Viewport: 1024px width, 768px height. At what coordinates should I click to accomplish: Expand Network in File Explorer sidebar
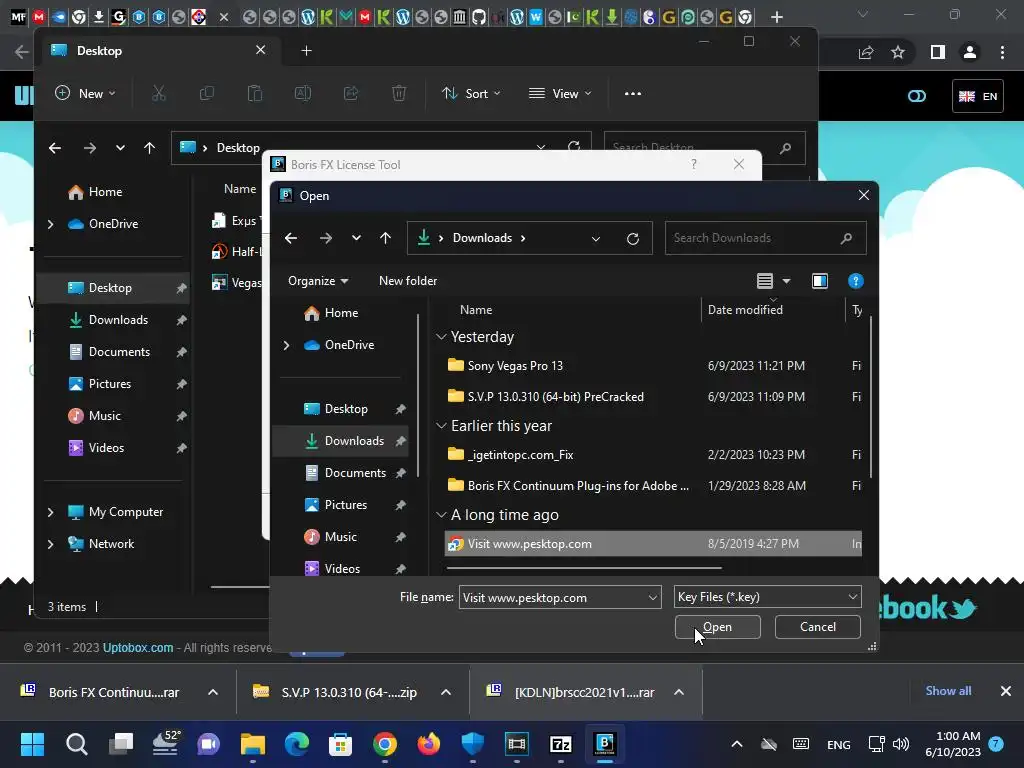pyautogui.click(x=50, y=544)
